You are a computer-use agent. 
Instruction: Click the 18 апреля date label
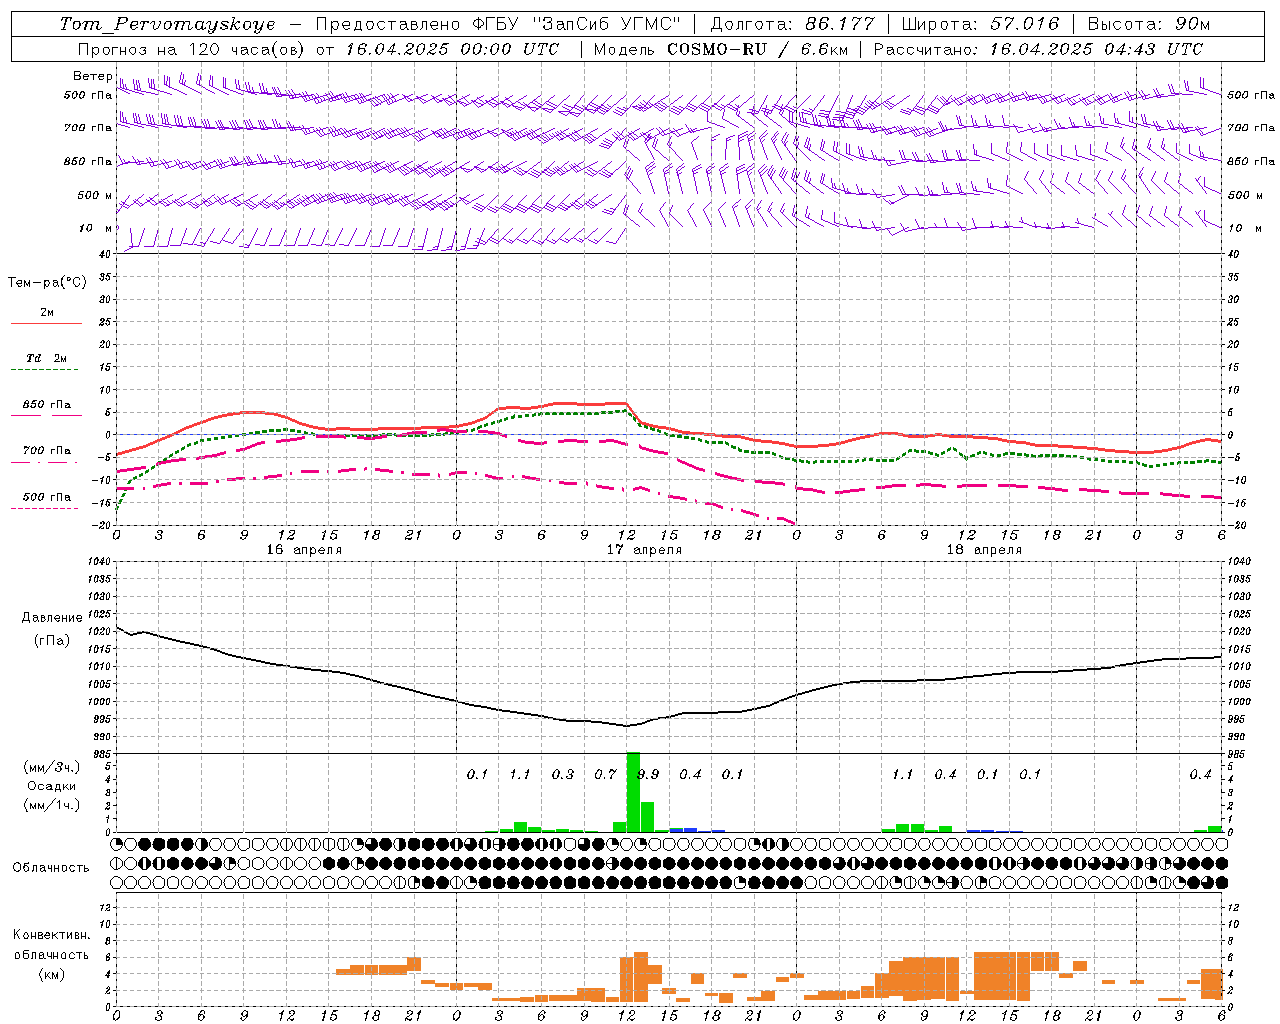coord(984,550)
